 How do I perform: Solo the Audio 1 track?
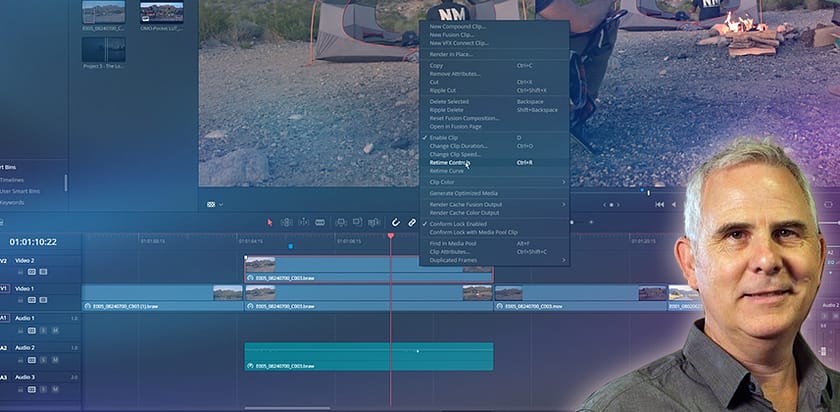[43, 331]
